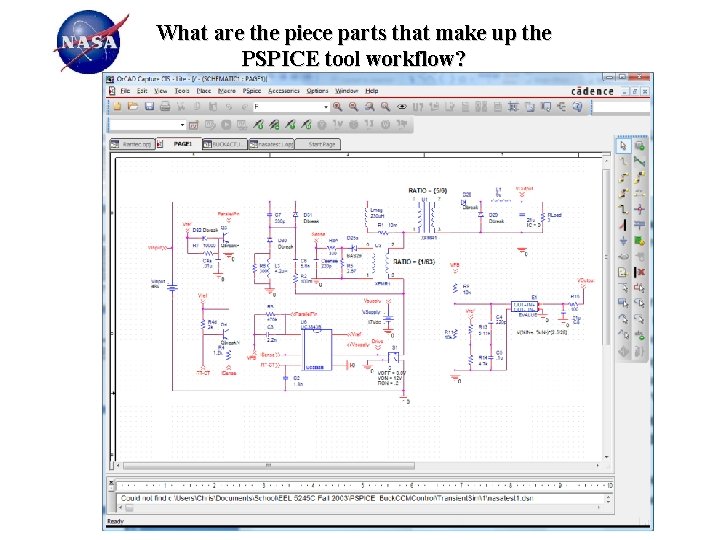The width and height of the screenshot is (720, 540).
Task: Open the Window menu
Action: coord(347,91)
